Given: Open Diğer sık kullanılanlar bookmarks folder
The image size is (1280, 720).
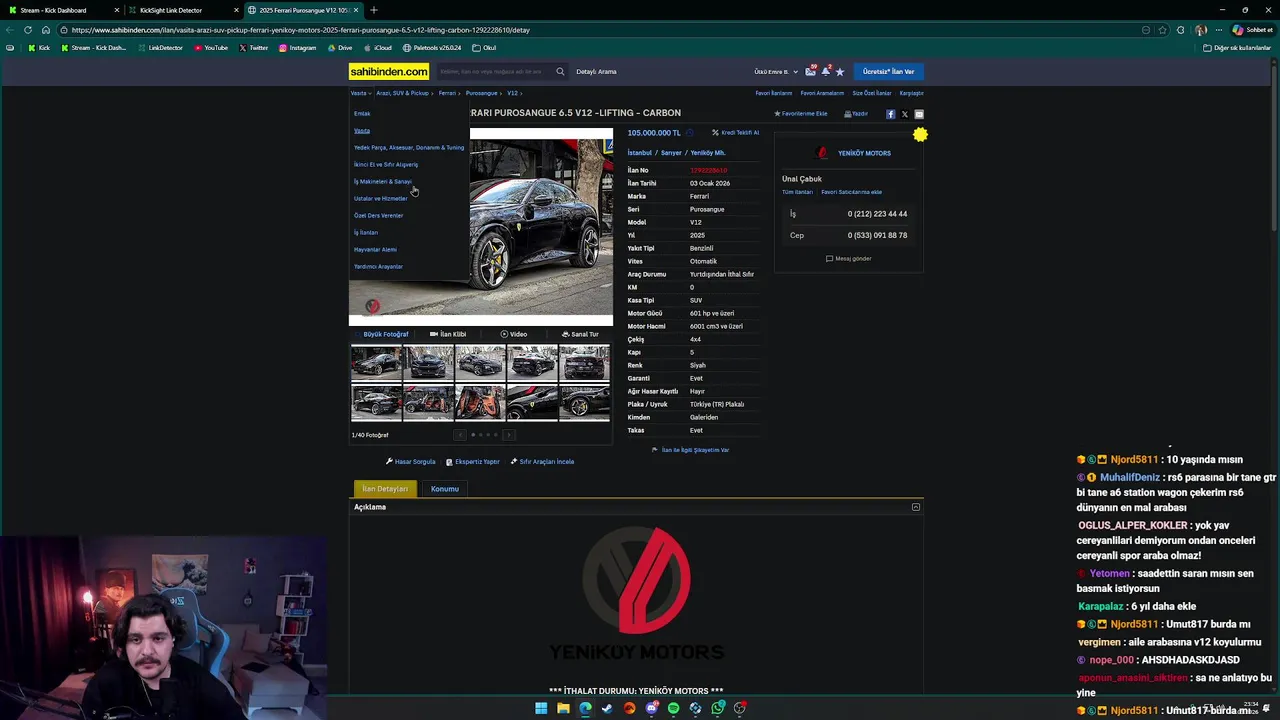Looking at the screenshot, I should coord(1237,47).
